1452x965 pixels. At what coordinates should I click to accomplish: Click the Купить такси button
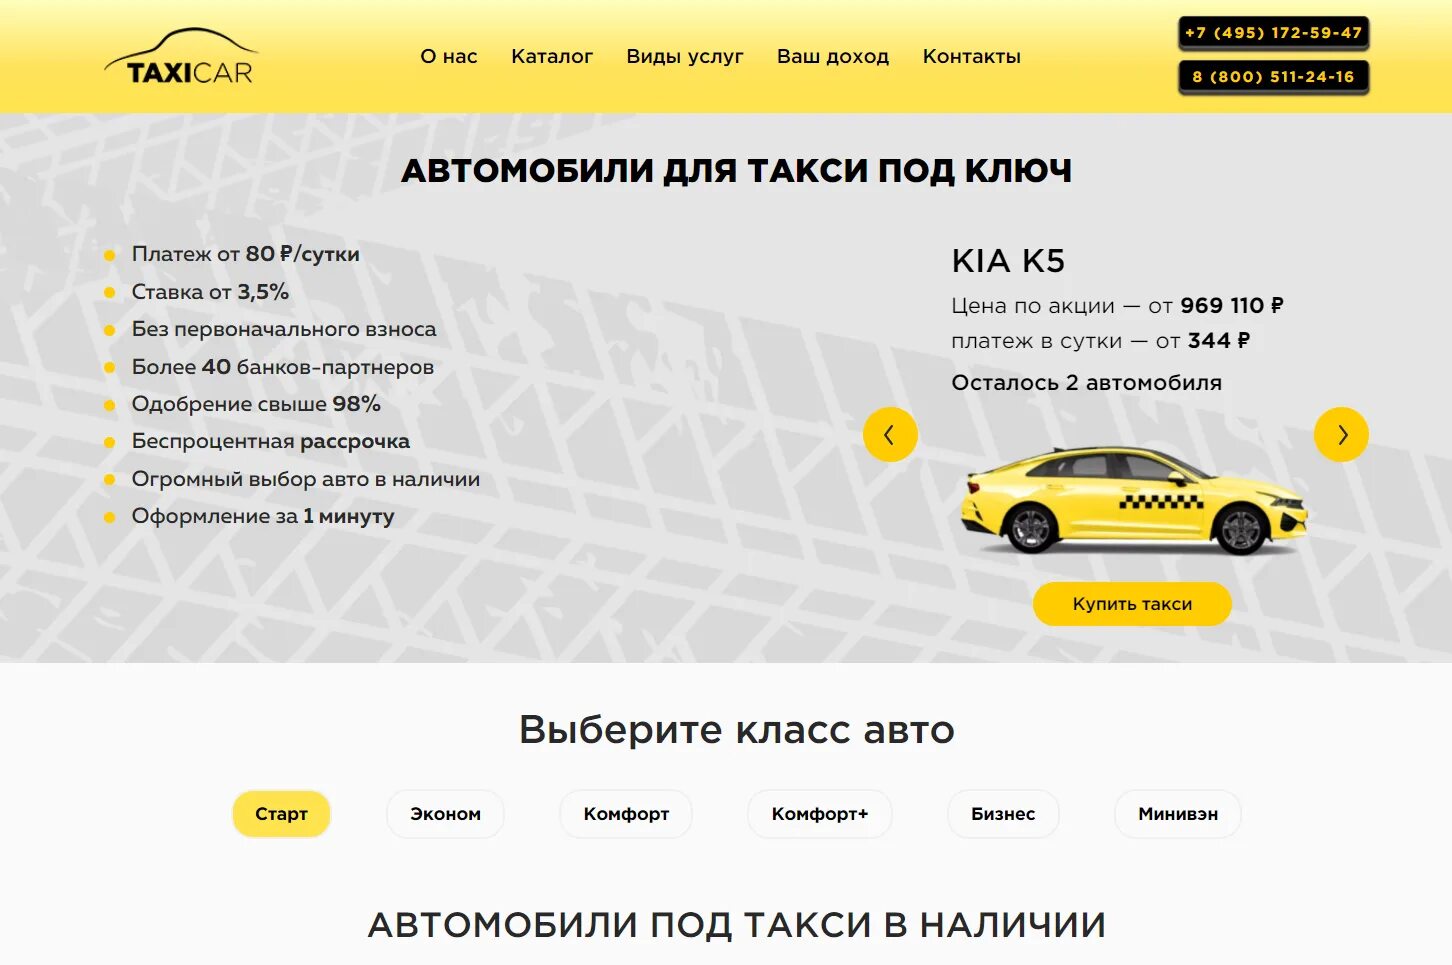pos(1132,604)
